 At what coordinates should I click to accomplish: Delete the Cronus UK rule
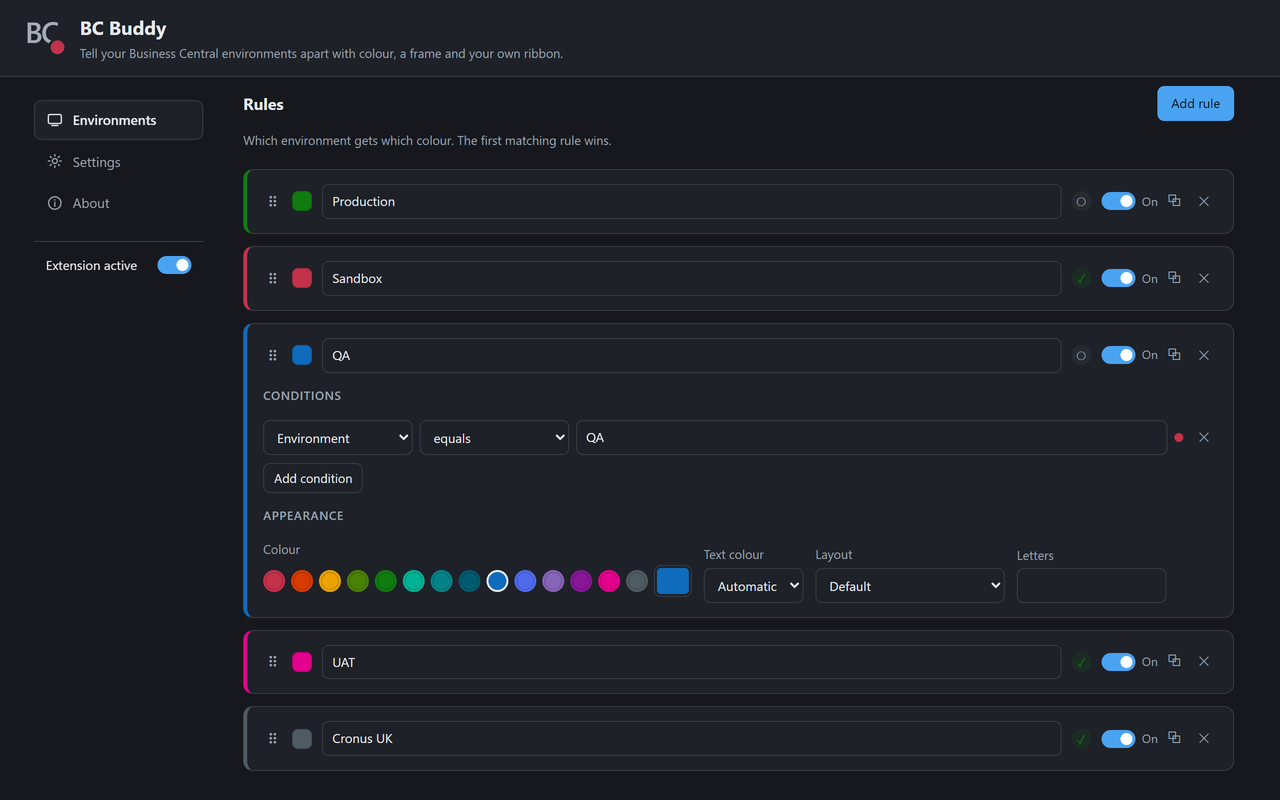(x=1204, y=738)
